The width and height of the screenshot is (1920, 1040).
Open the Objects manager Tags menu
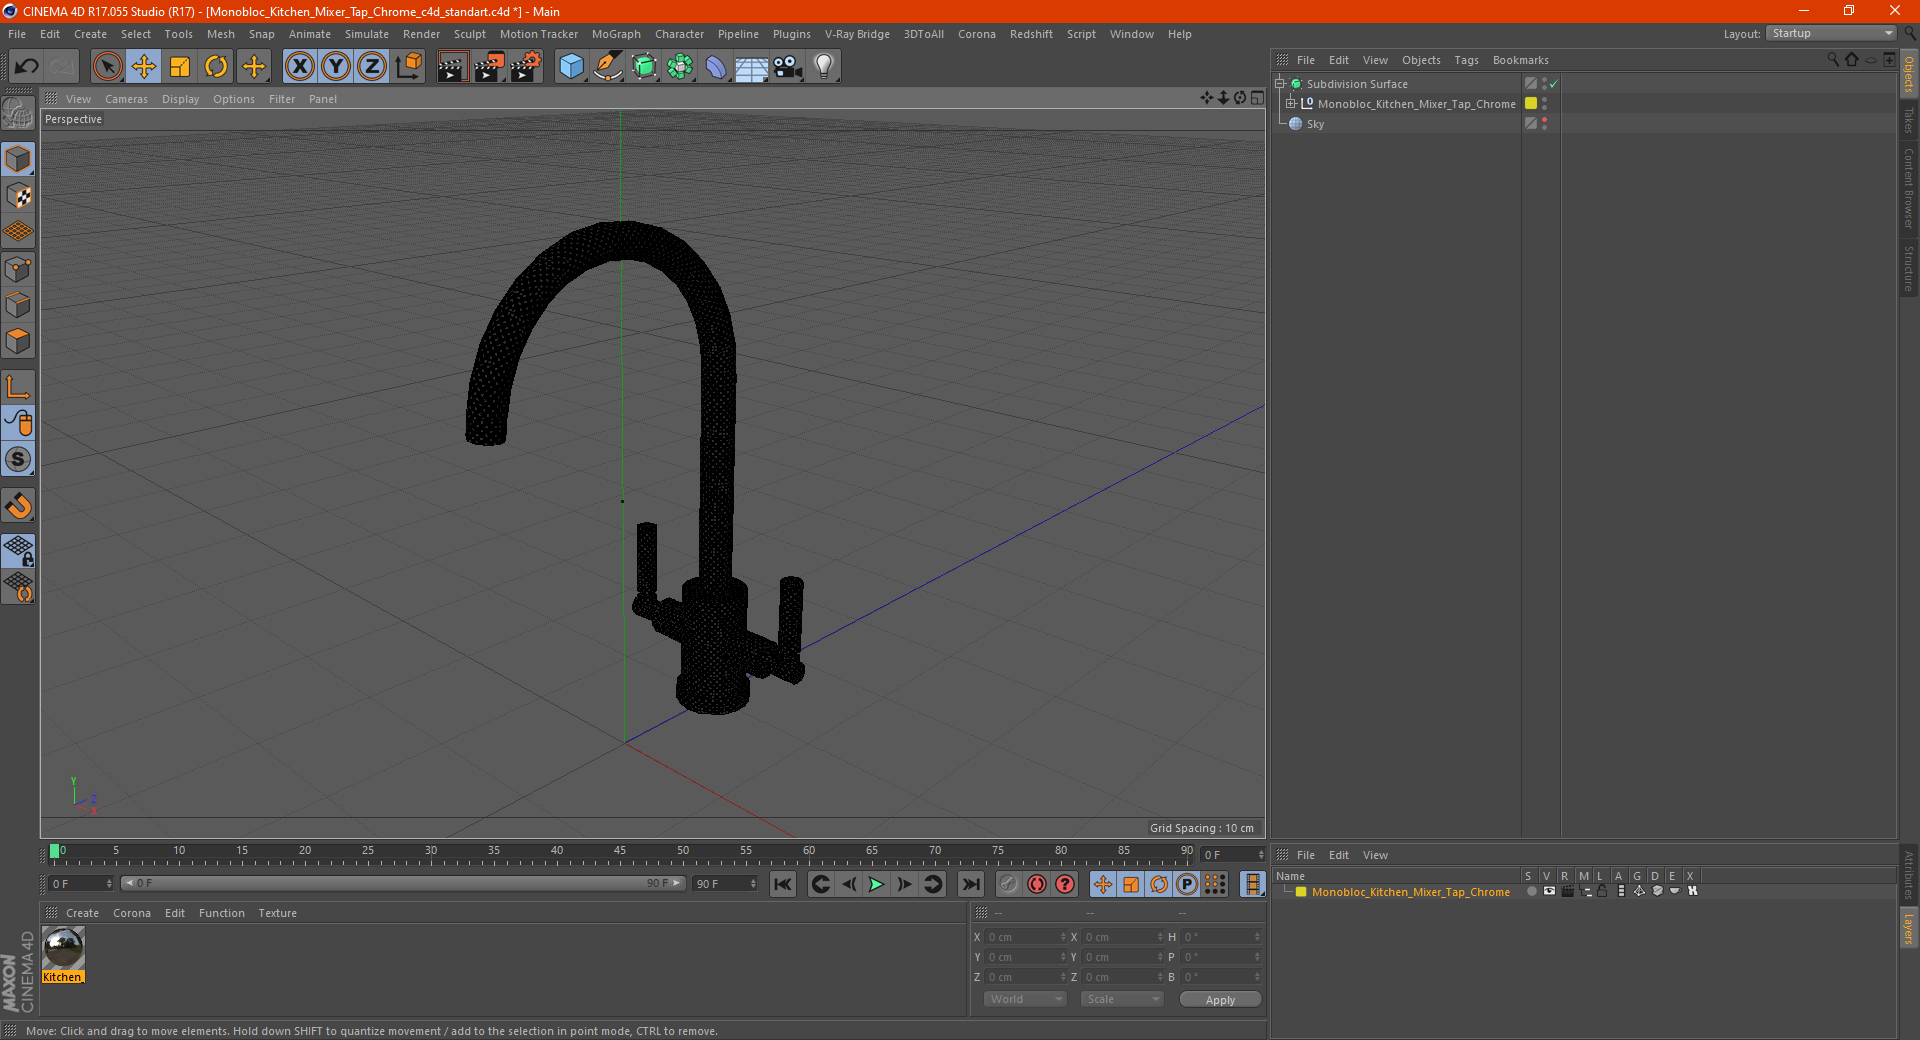pos(1466,60)
